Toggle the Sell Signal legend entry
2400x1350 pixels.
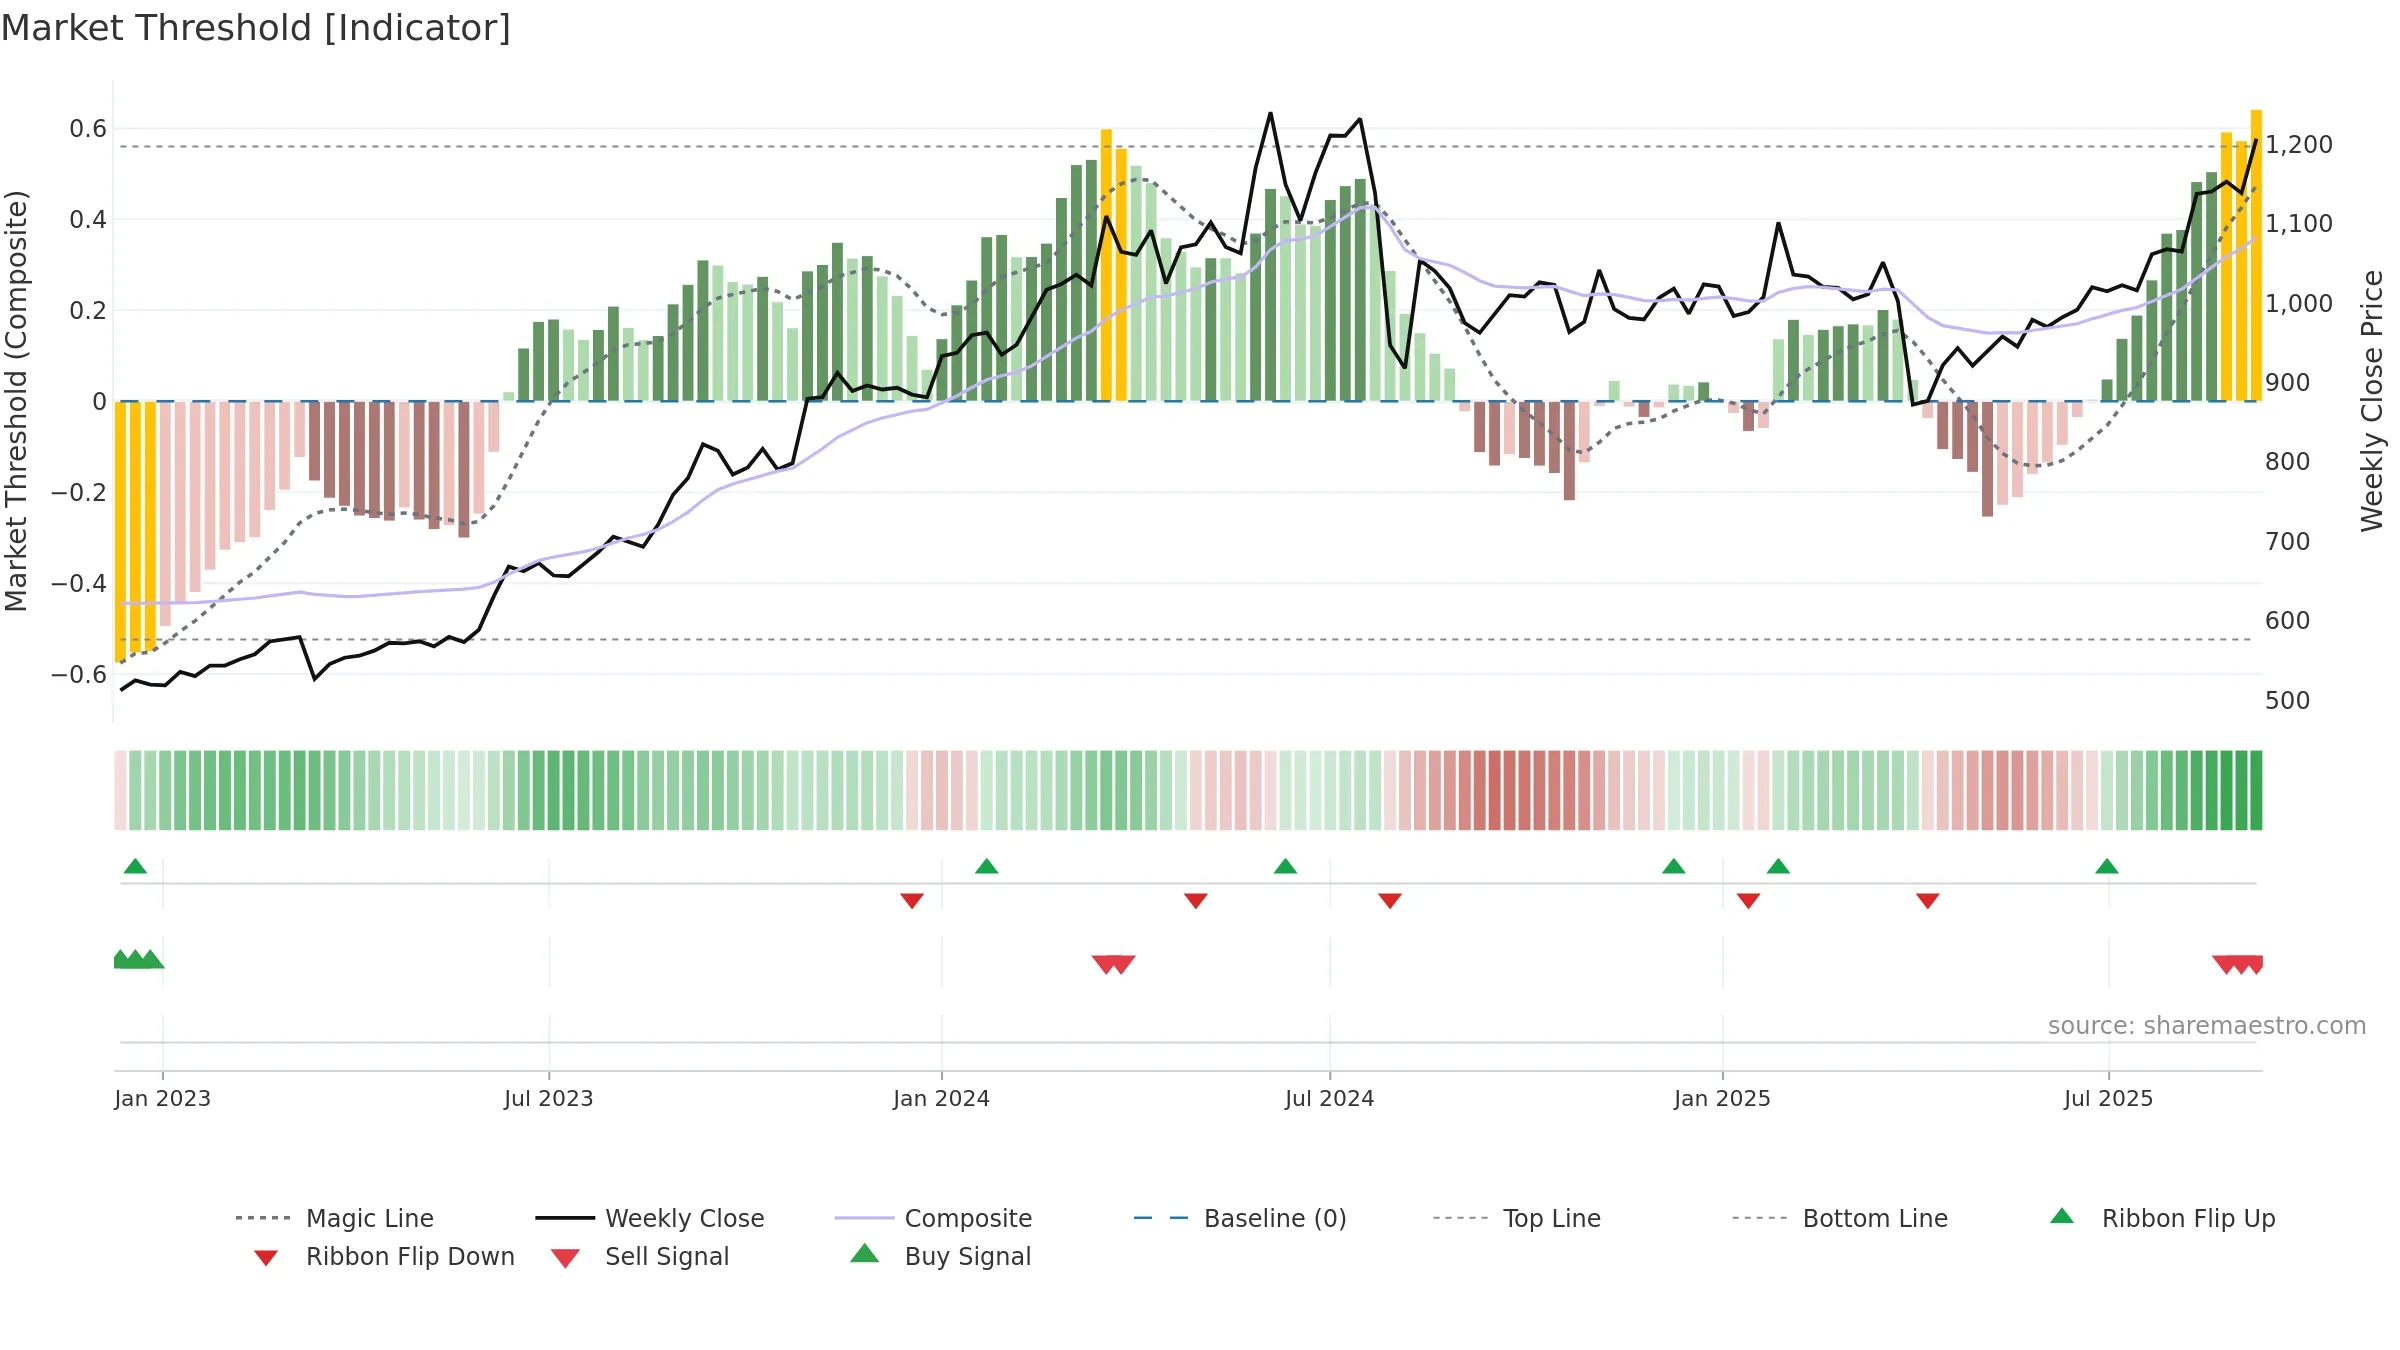pos(640,1256)
